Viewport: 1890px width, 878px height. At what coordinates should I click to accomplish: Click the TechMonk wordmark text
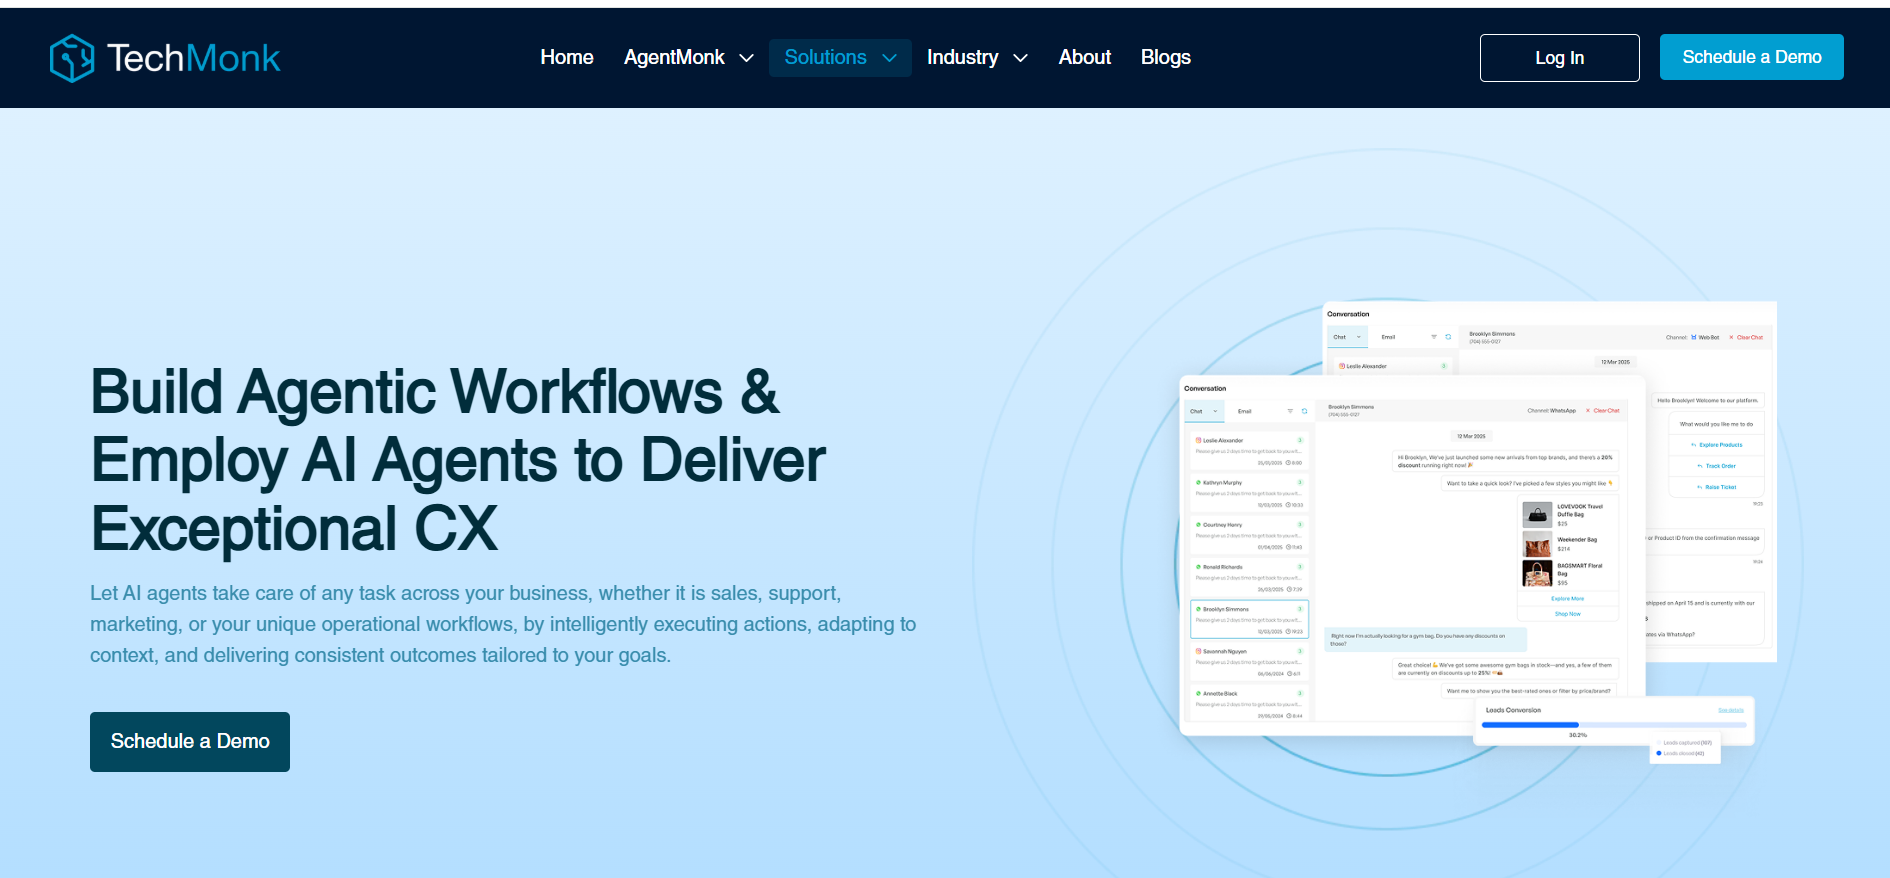193,58
